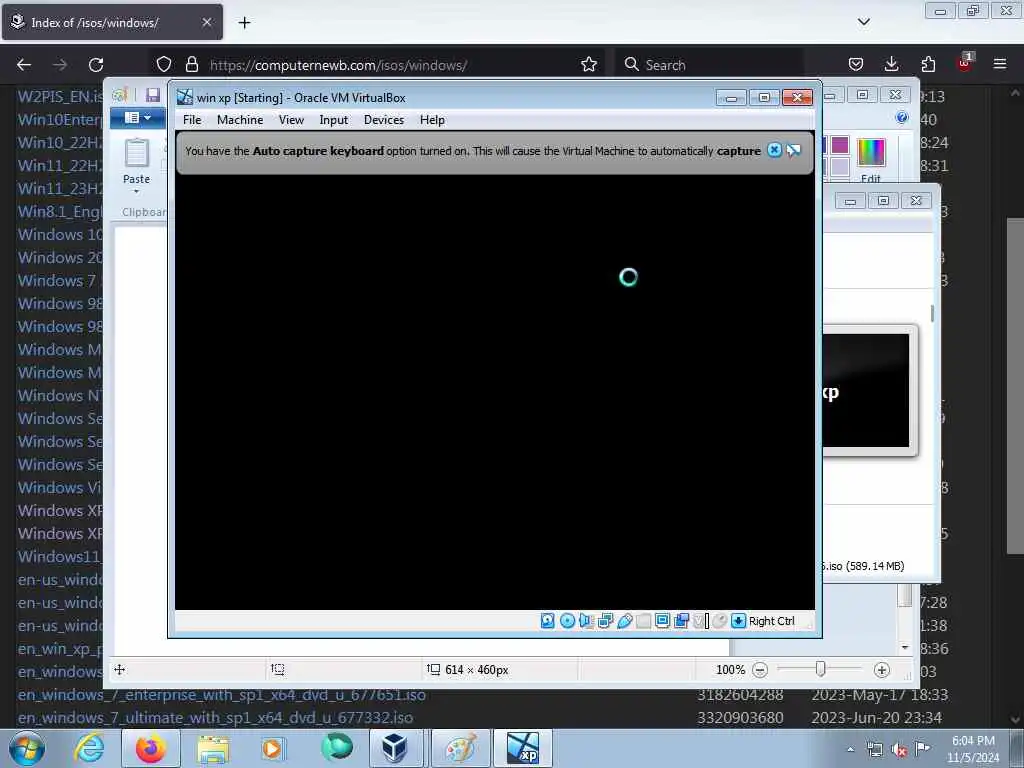Viewport: 1024px width, 768px height.
Task: Click the muted volume tray icon
Action: coord(899,750)
